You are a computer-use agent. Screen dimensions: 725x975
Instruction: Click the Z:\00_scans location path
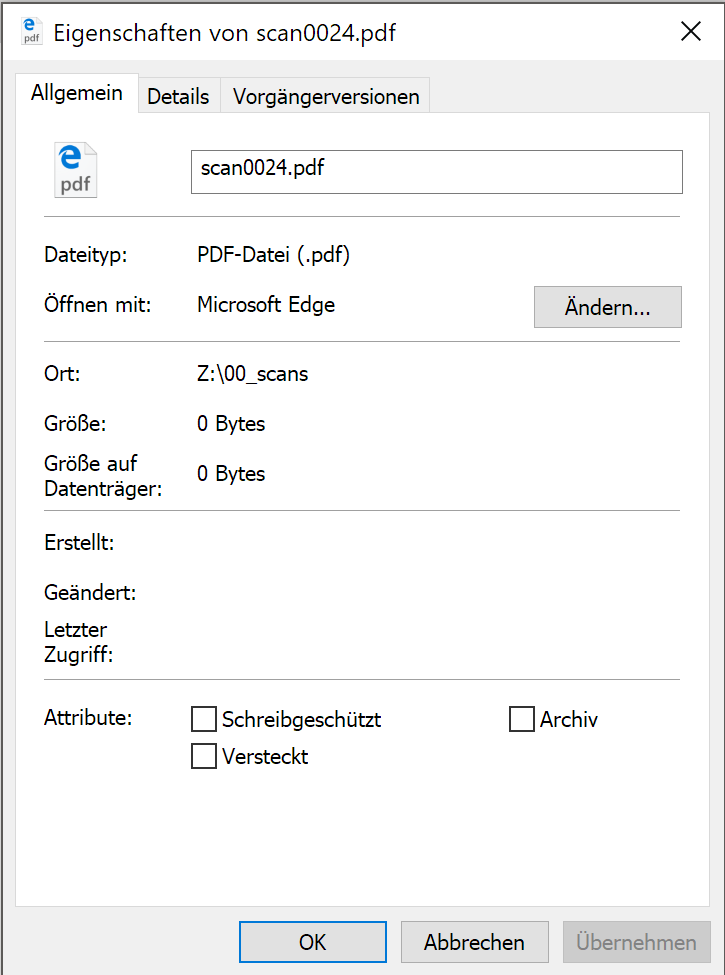click(x=253, y=374)
